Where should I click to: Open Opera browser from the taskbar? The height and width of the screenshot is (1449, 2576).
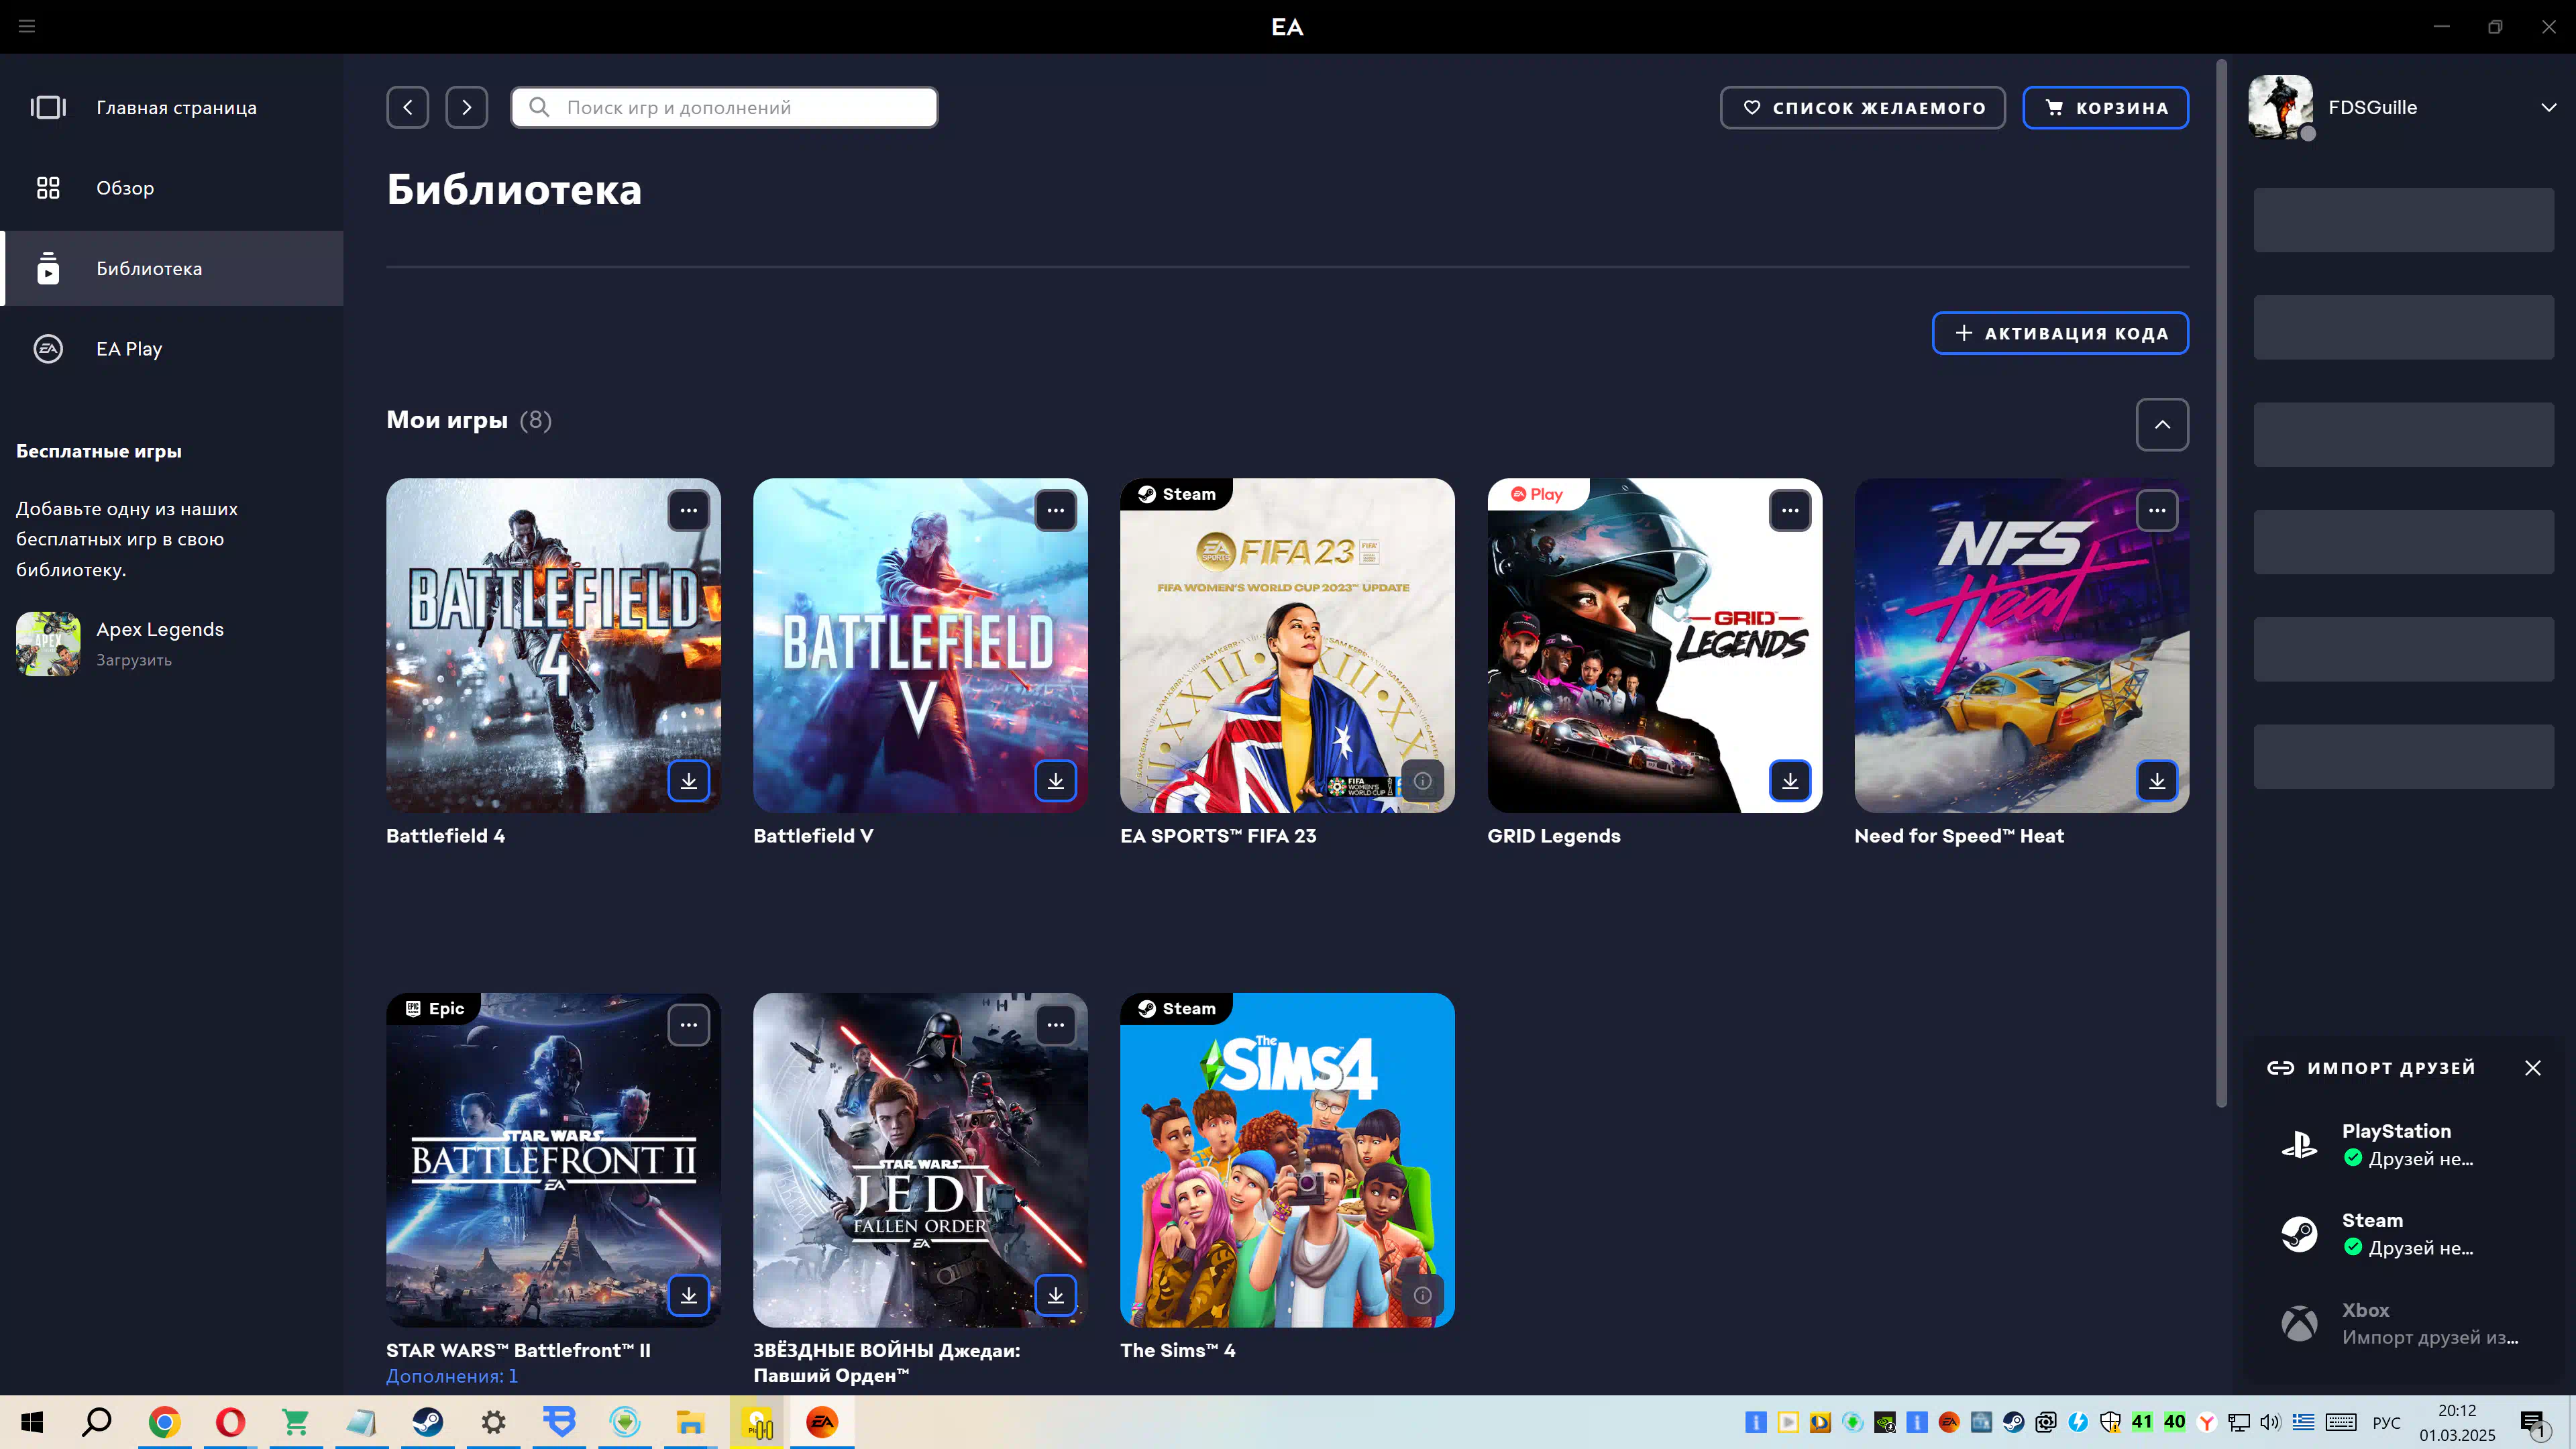coord(230,1422)
